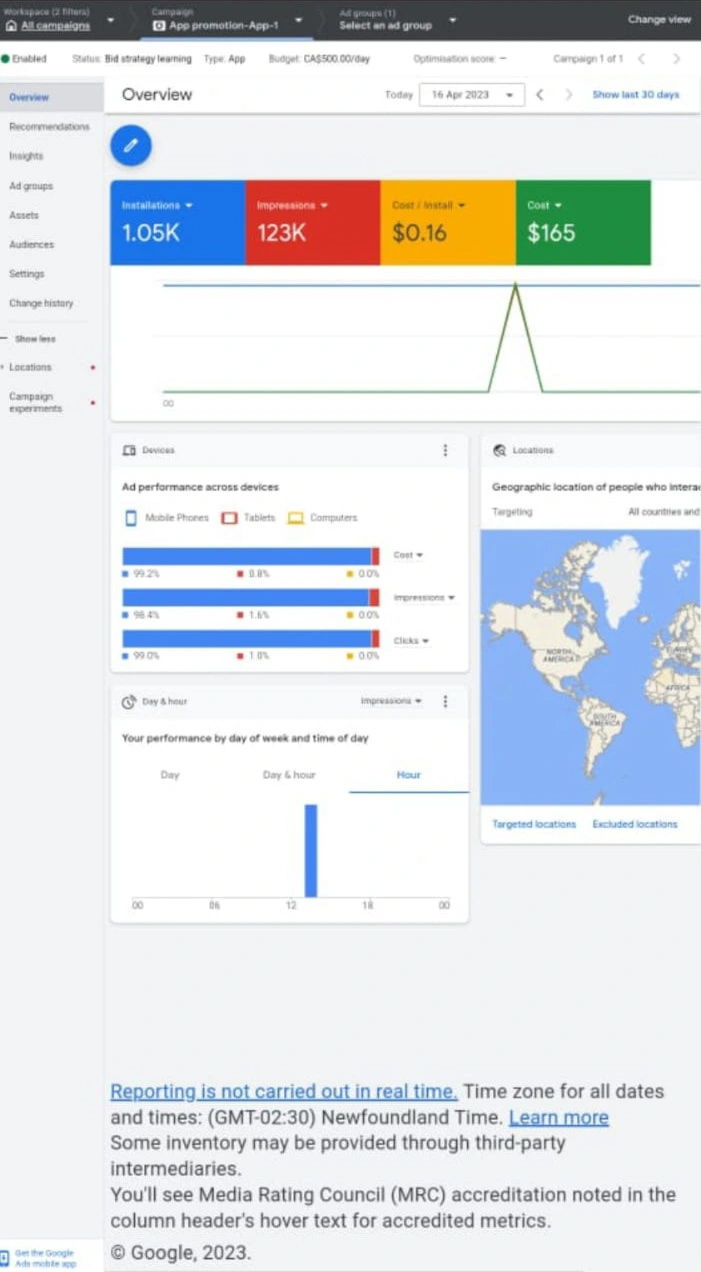
Task: Go to previous date with left chevron
Action: (x=540, y=94)
